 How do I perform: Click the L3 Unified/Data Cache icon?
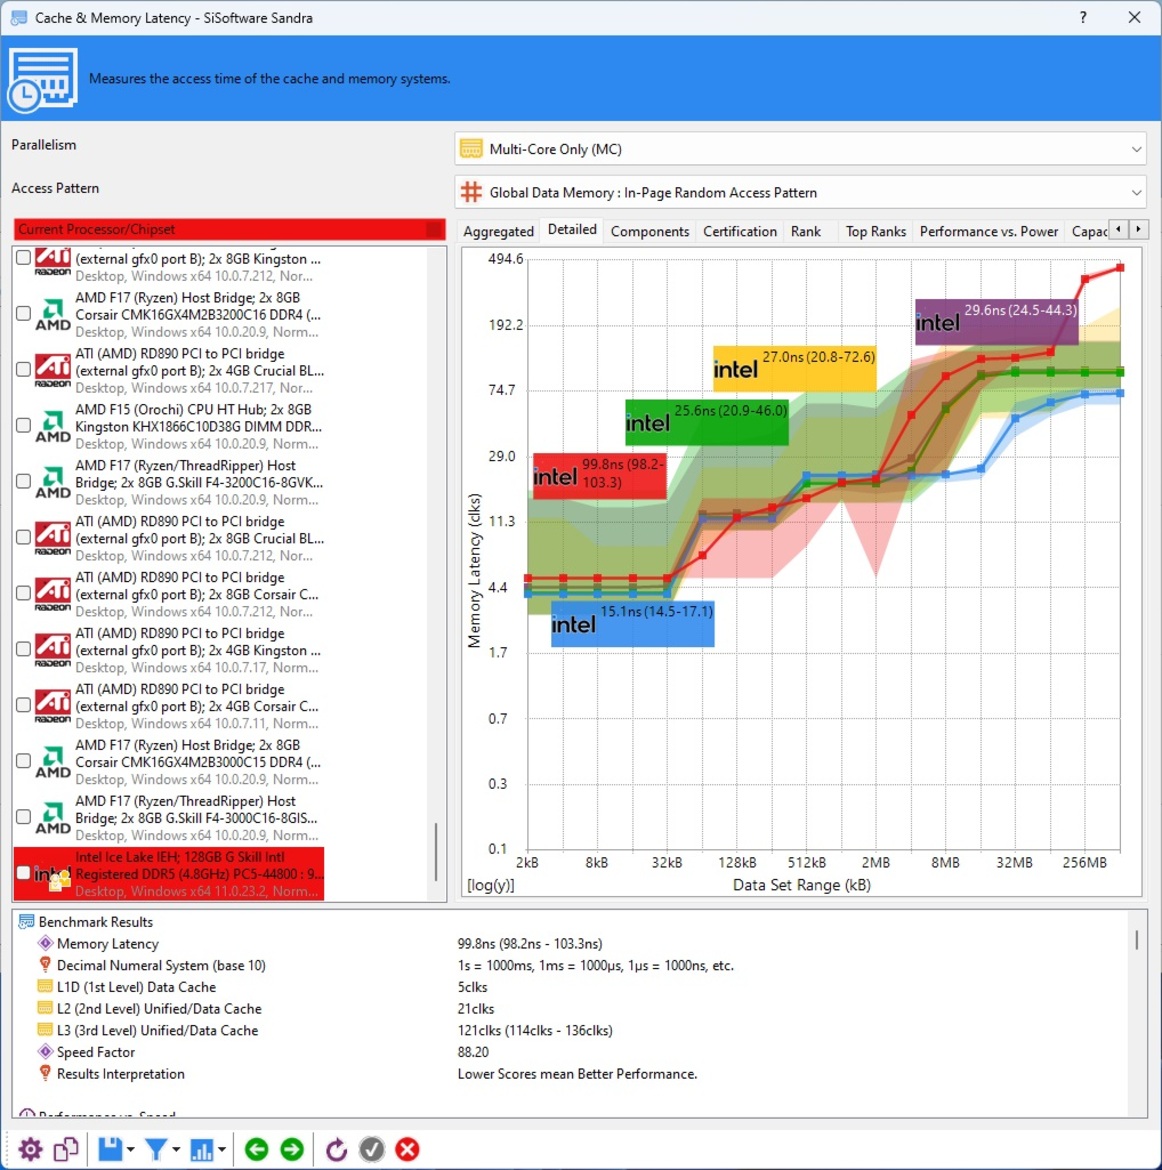[45, 1030]
